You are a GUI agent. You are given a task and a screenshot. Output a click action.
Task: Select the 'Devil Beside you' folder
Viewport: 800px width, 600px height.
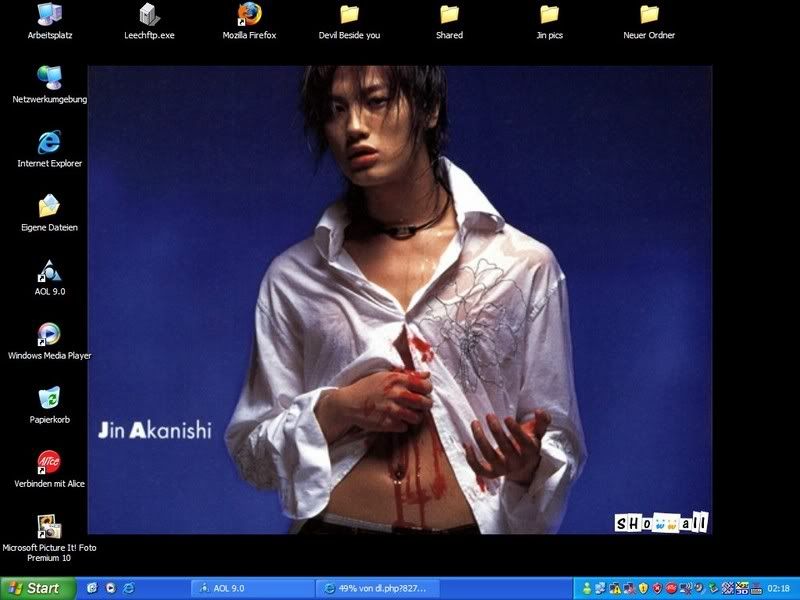click(x=349, y=21)
